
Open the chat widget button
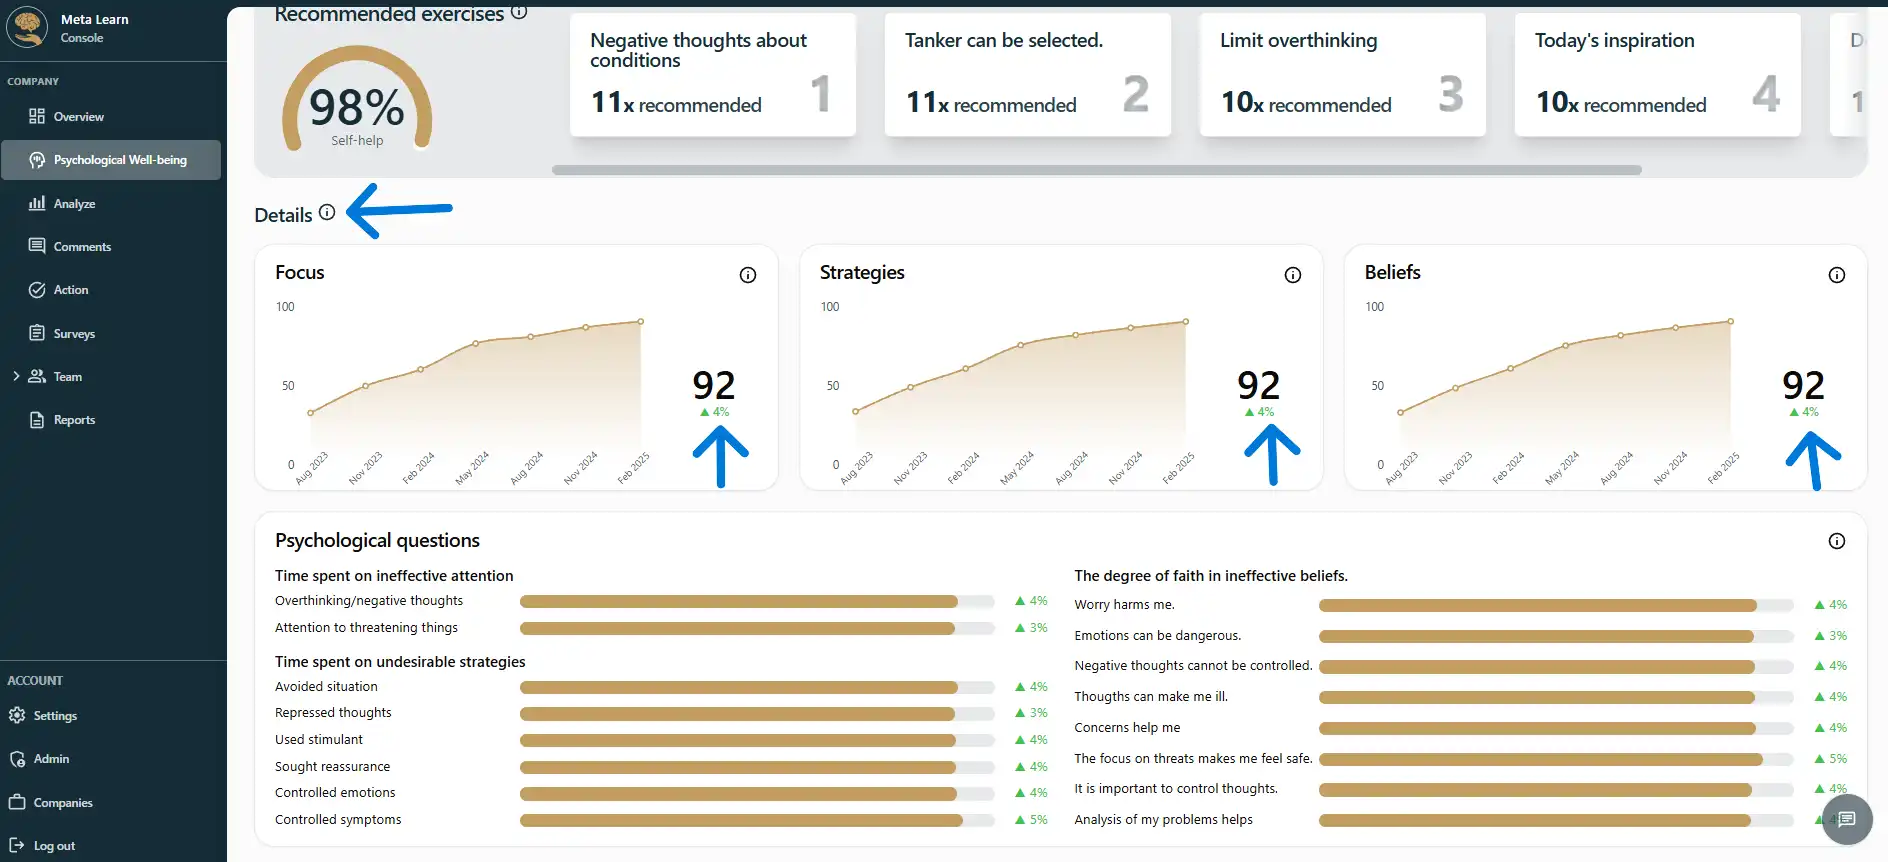[x=1846, y=820]
